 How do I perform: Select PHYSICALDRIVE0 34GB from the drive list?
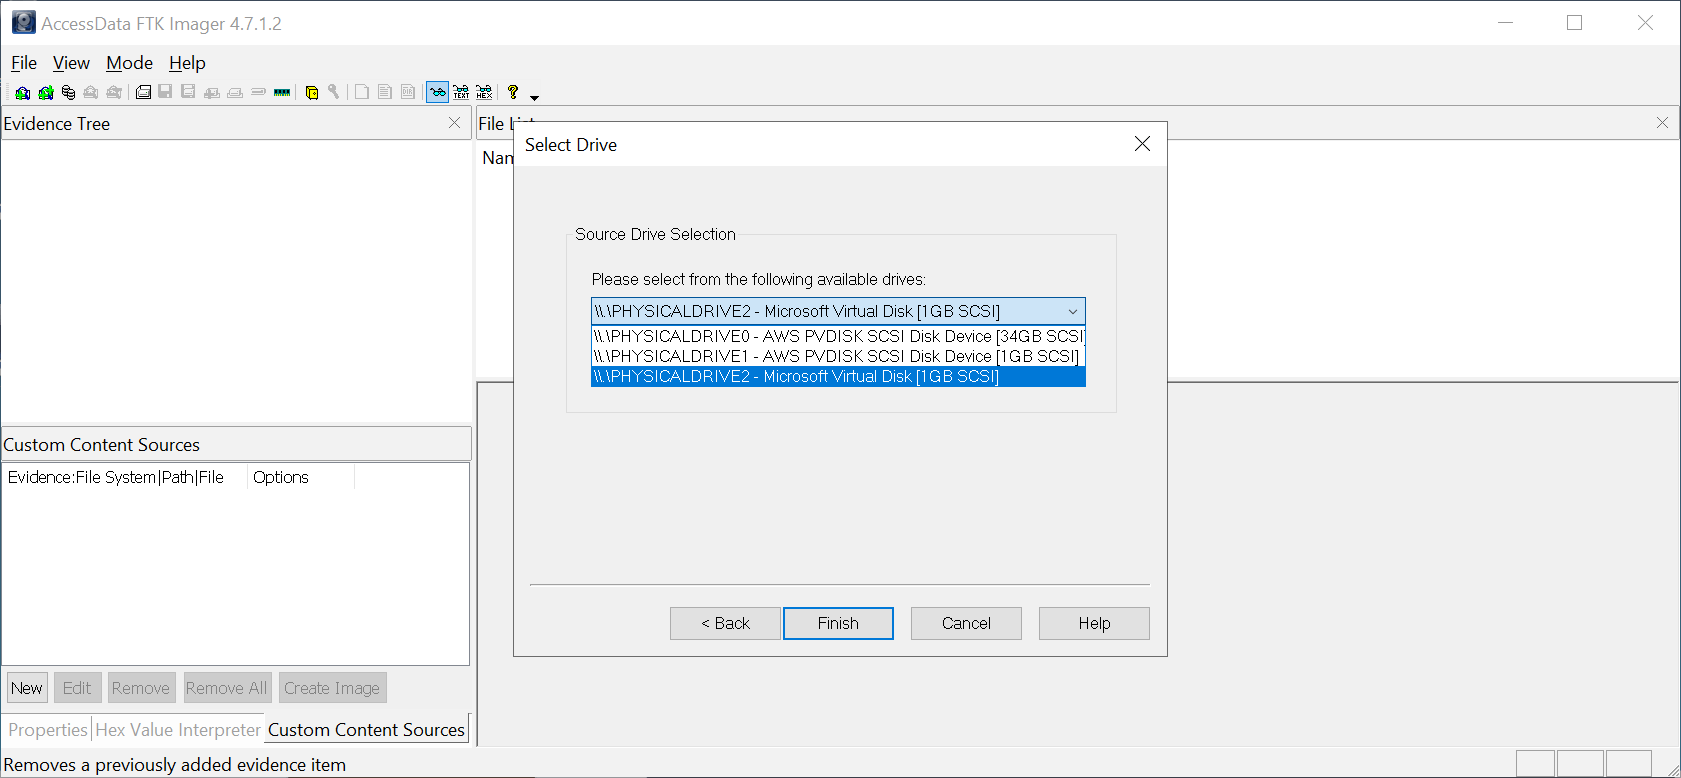point(838,336)
